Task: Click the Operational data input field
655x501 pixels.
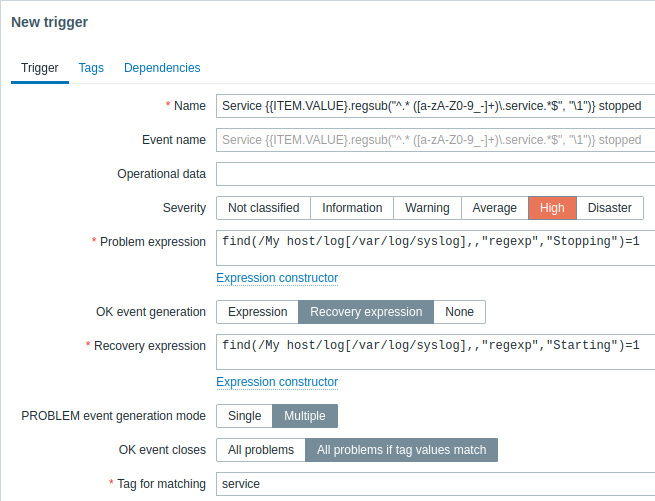Action: 435,174
